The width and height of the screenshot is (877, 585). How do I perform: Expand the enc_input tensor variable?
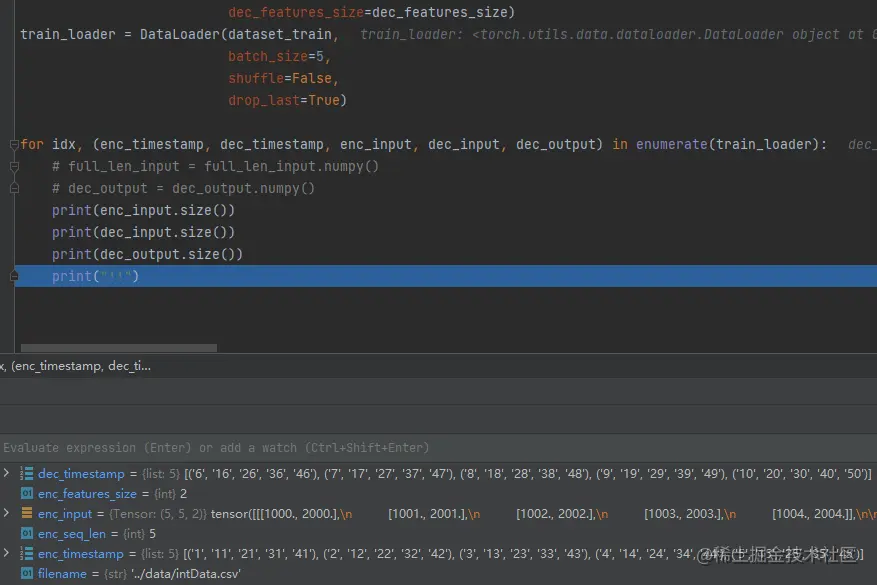click(x=6, y=513)
